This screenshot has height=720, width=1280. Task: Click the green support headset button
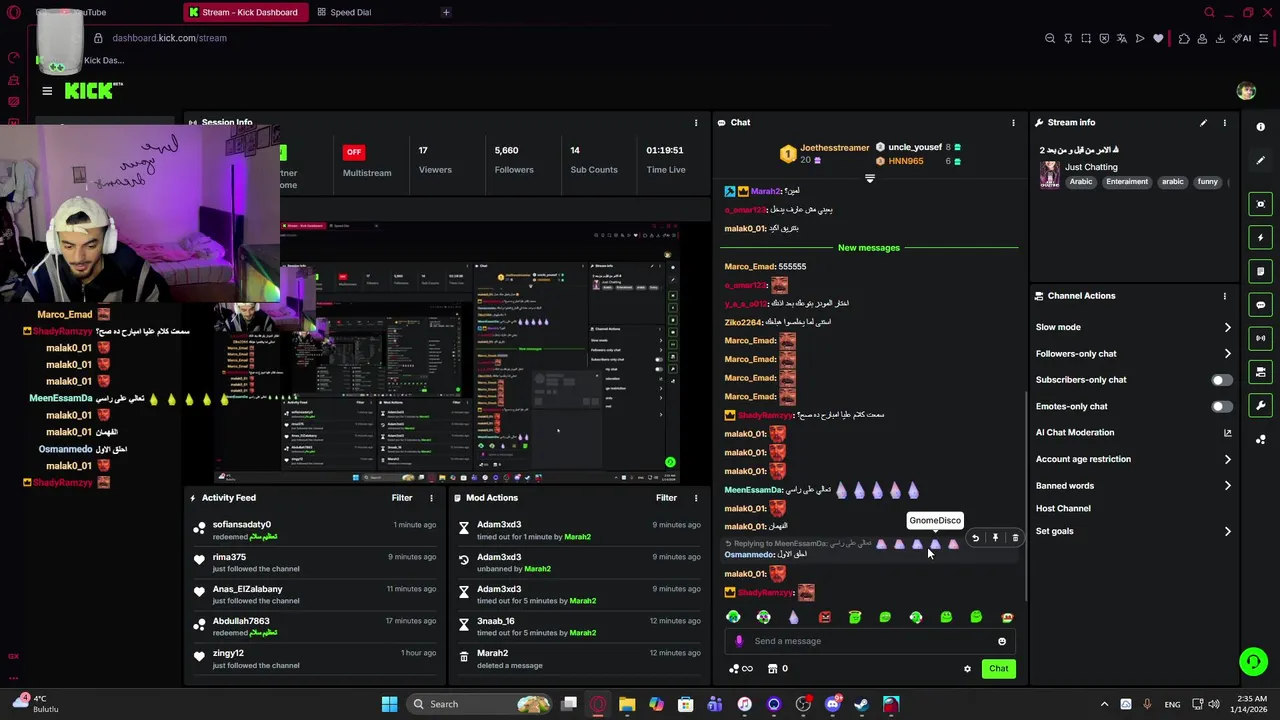tap(1253, 662)
